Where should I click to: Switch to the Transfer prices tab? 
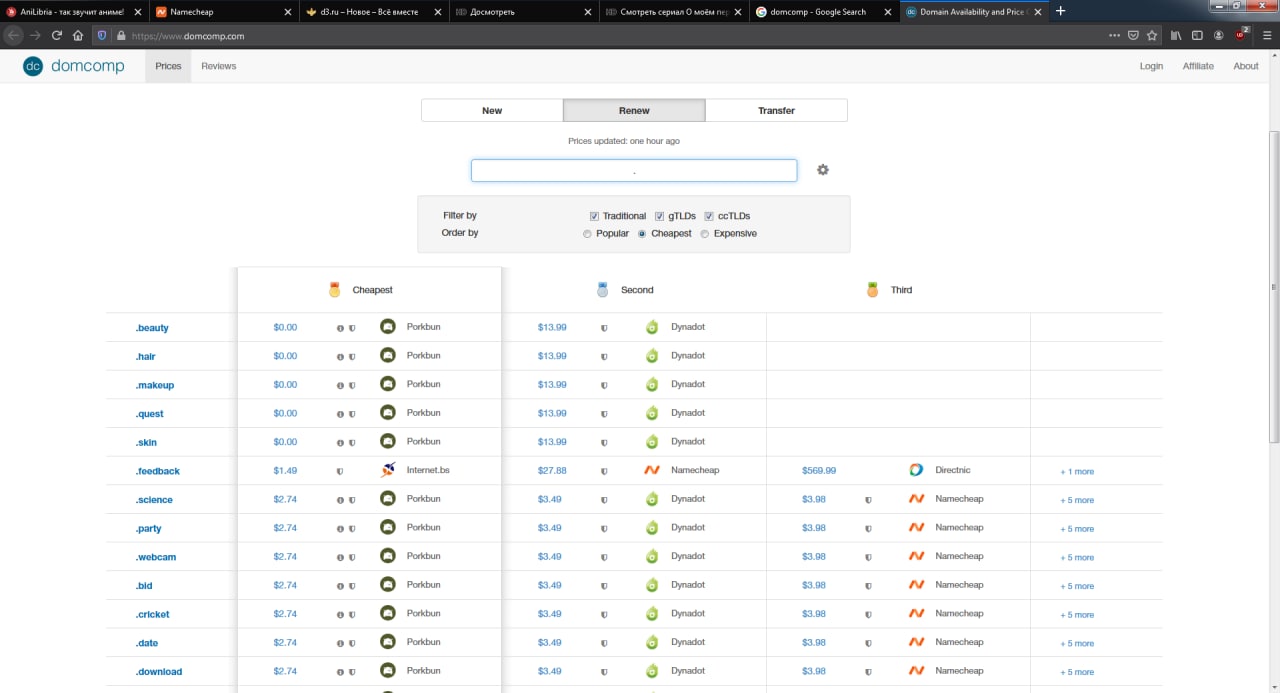[776, 110]
